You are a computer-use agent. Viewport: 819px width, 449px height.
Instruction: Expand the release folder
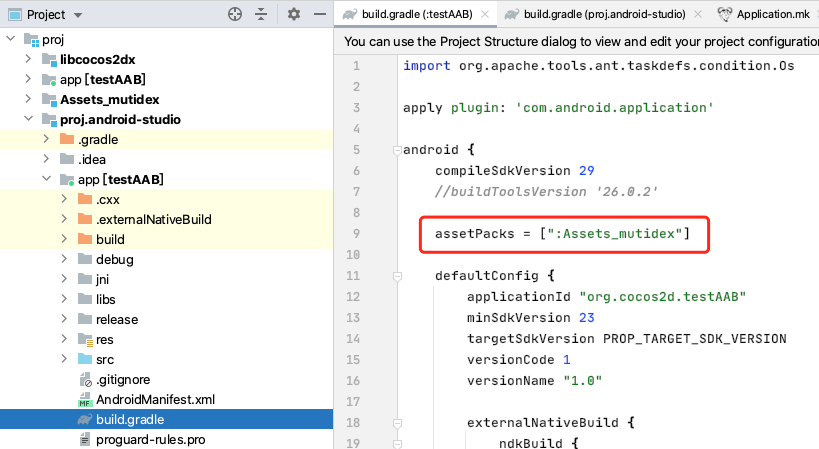click(x=64, y=319)
